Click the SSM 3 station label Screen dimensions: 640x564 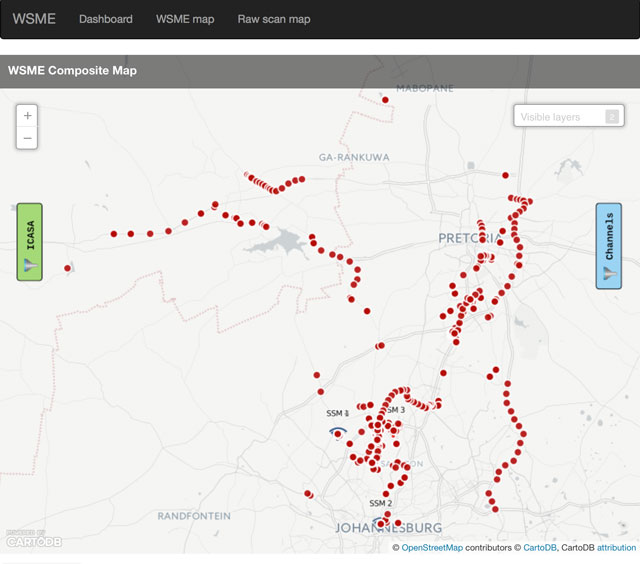click(395, 410)
